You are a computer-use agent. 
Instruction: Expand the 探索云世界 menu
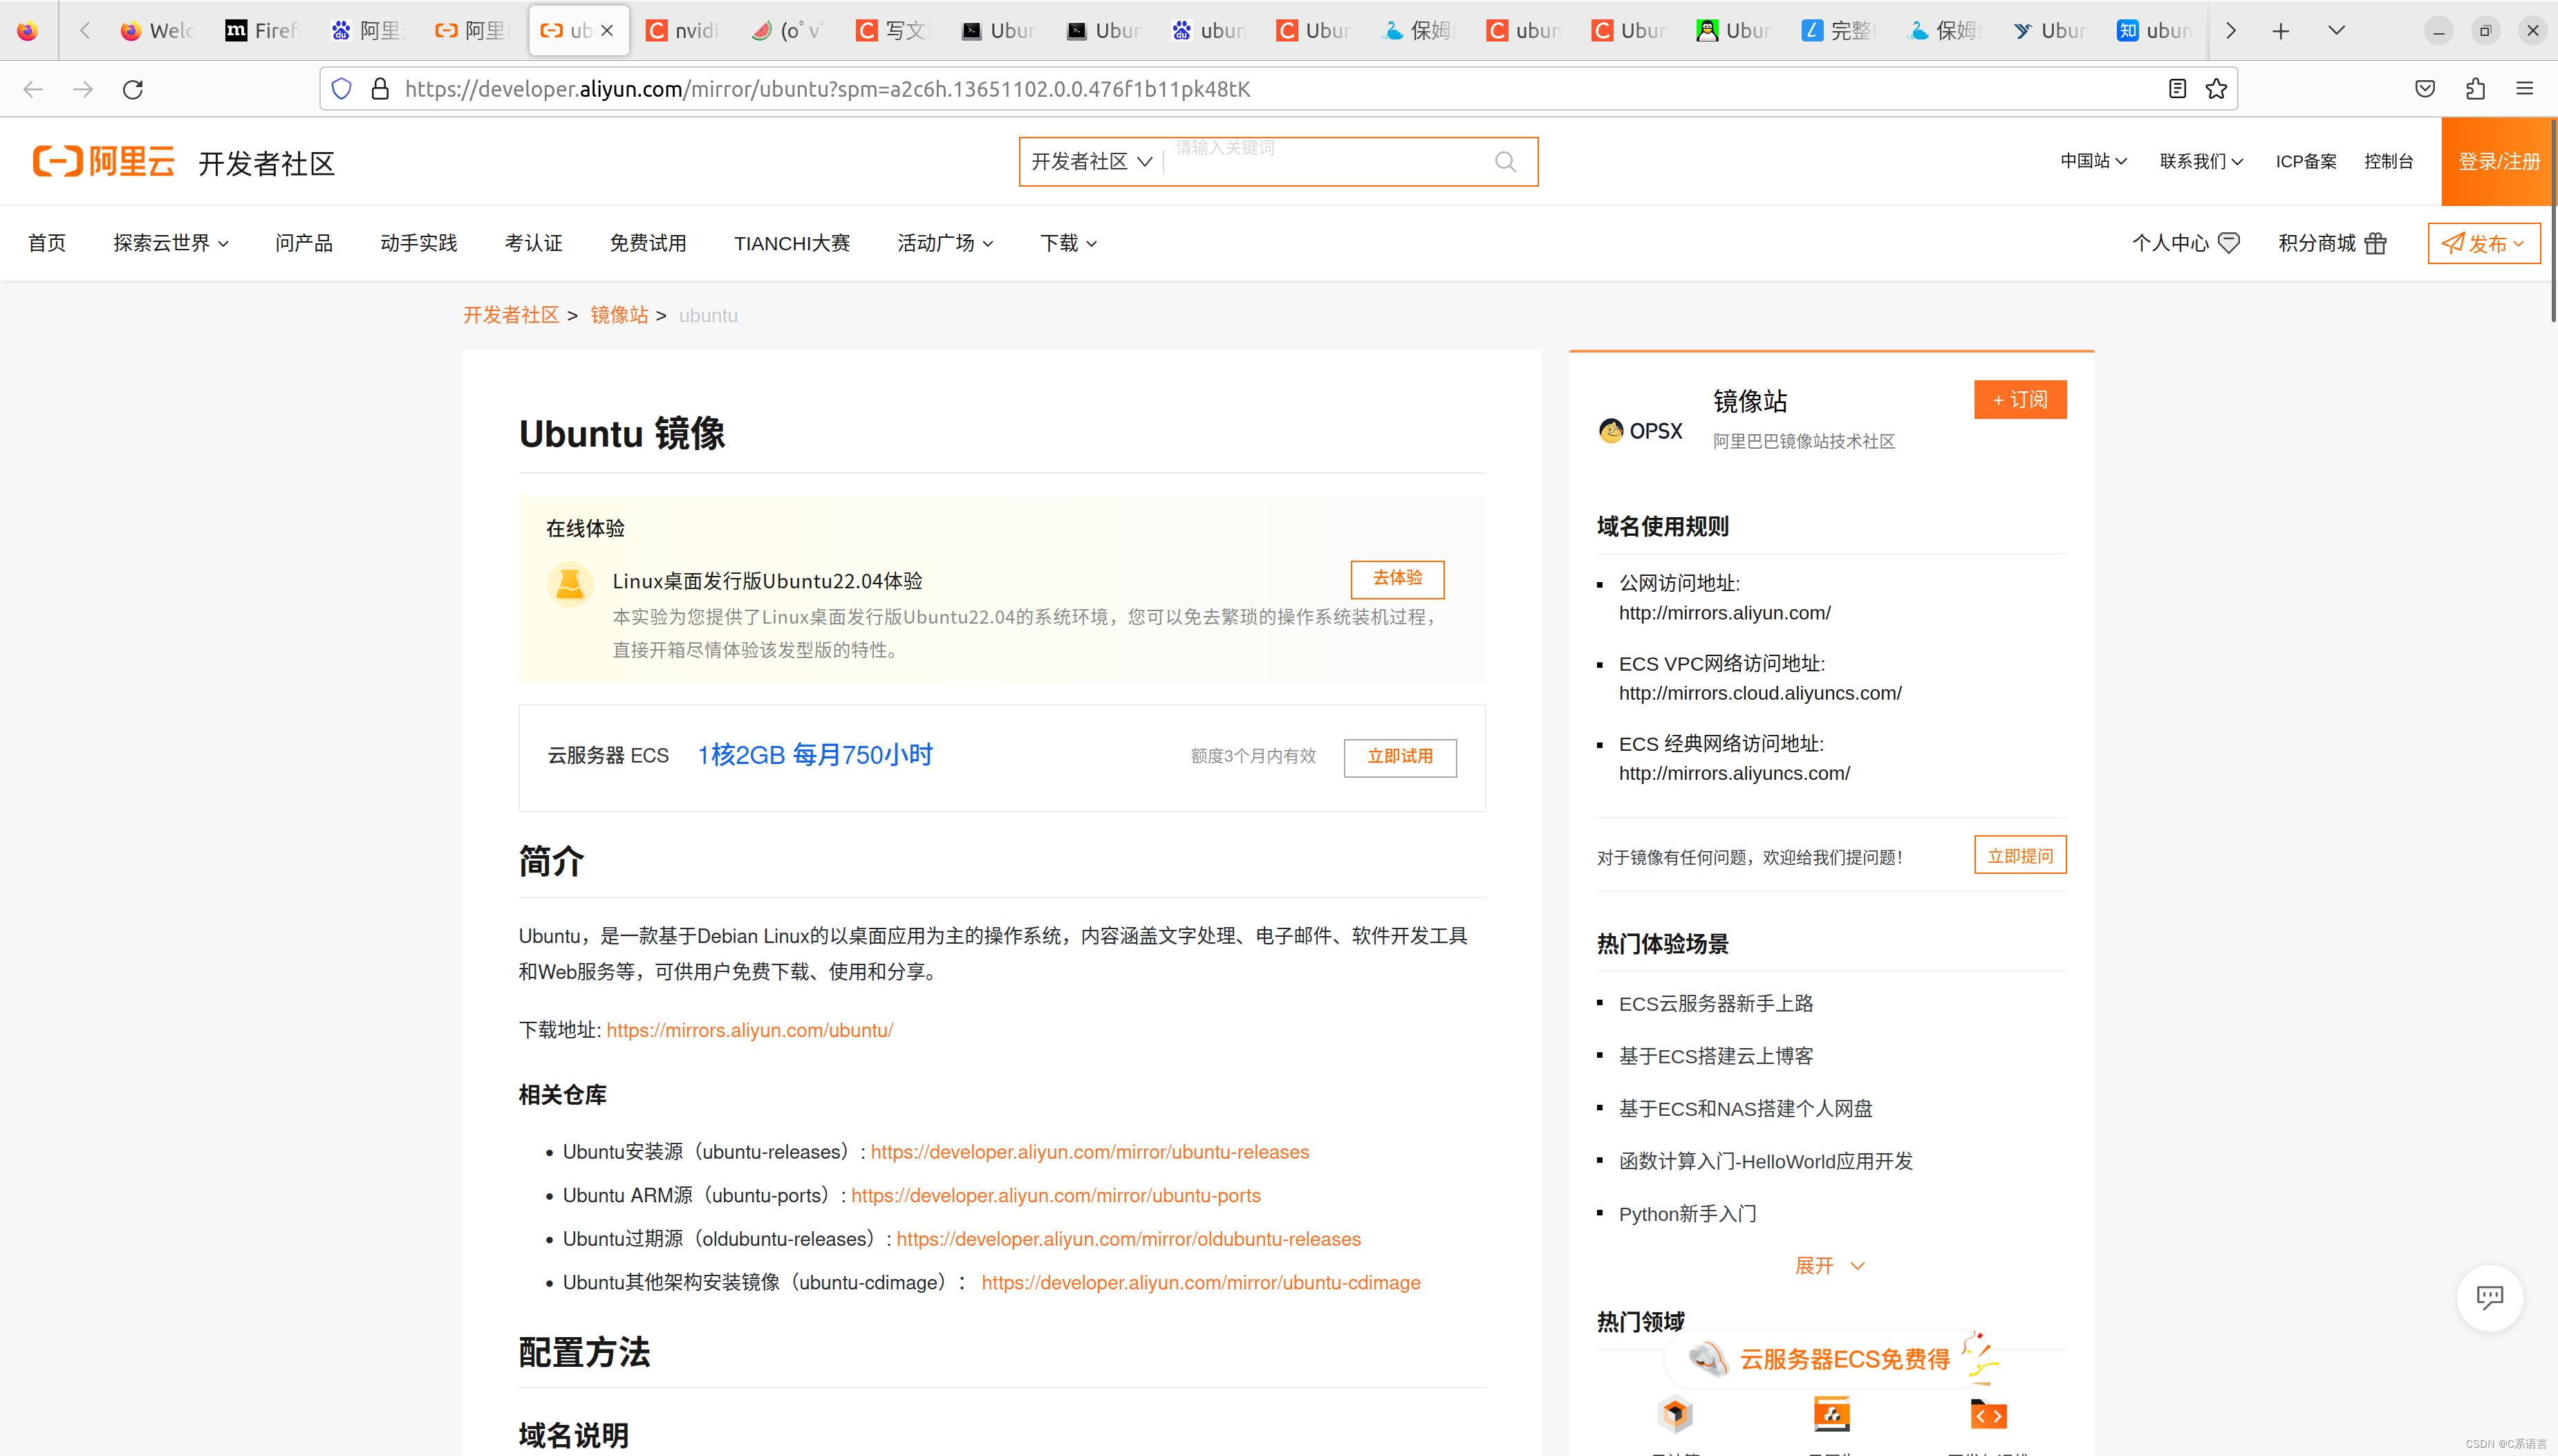click(x=171, y=243)
